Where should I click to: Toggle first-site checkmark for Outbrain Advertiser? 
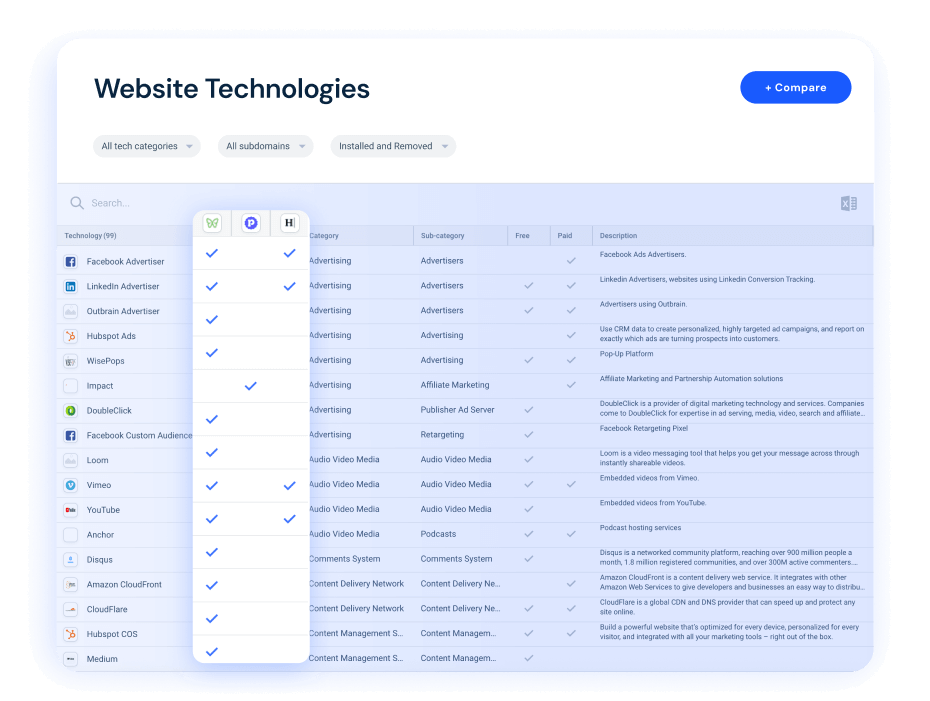[x=212, y=320]
